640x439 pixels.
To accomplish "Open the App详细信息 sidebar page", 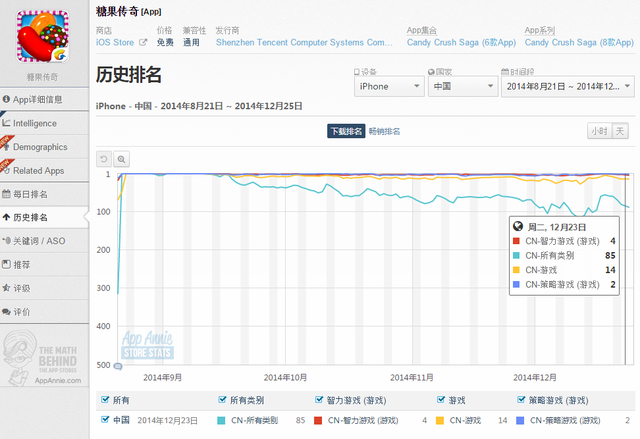I will [x=44, y=99].
